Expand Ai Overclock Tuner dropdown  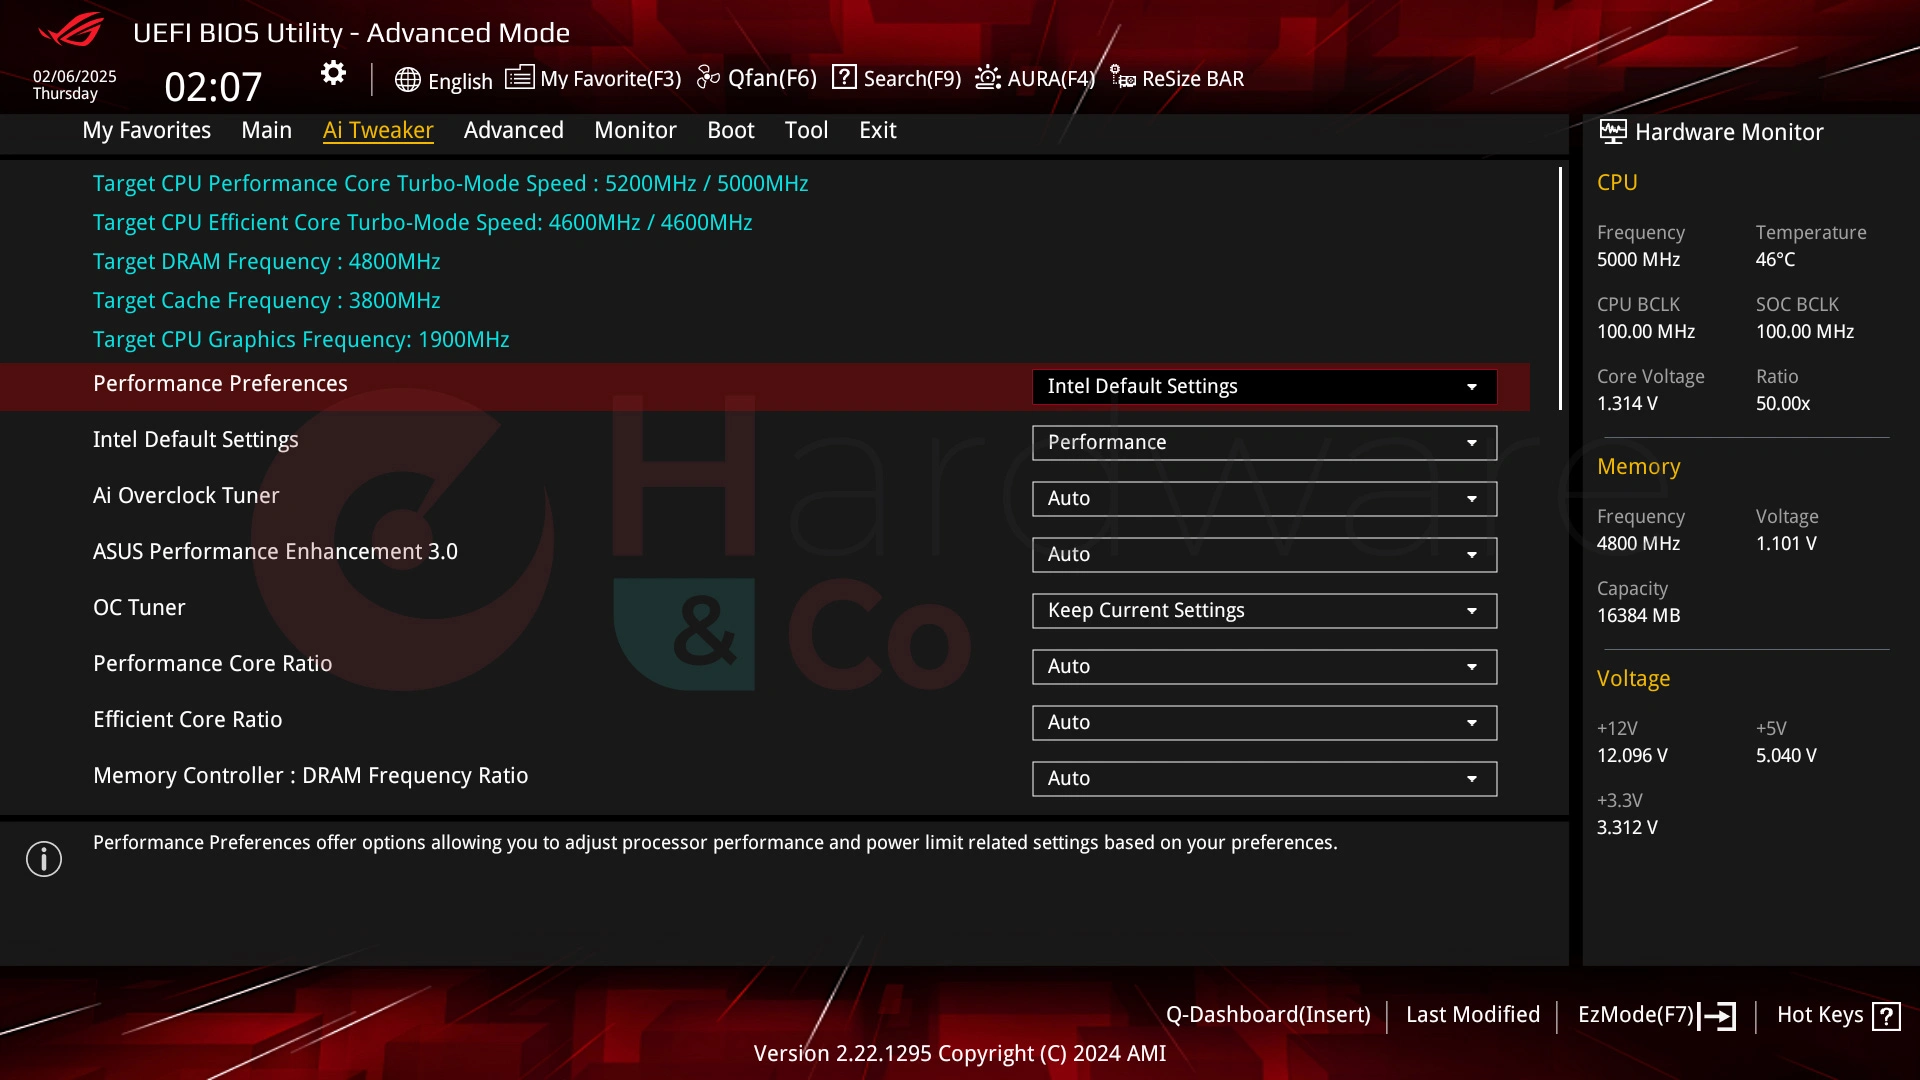[1473, 498]
